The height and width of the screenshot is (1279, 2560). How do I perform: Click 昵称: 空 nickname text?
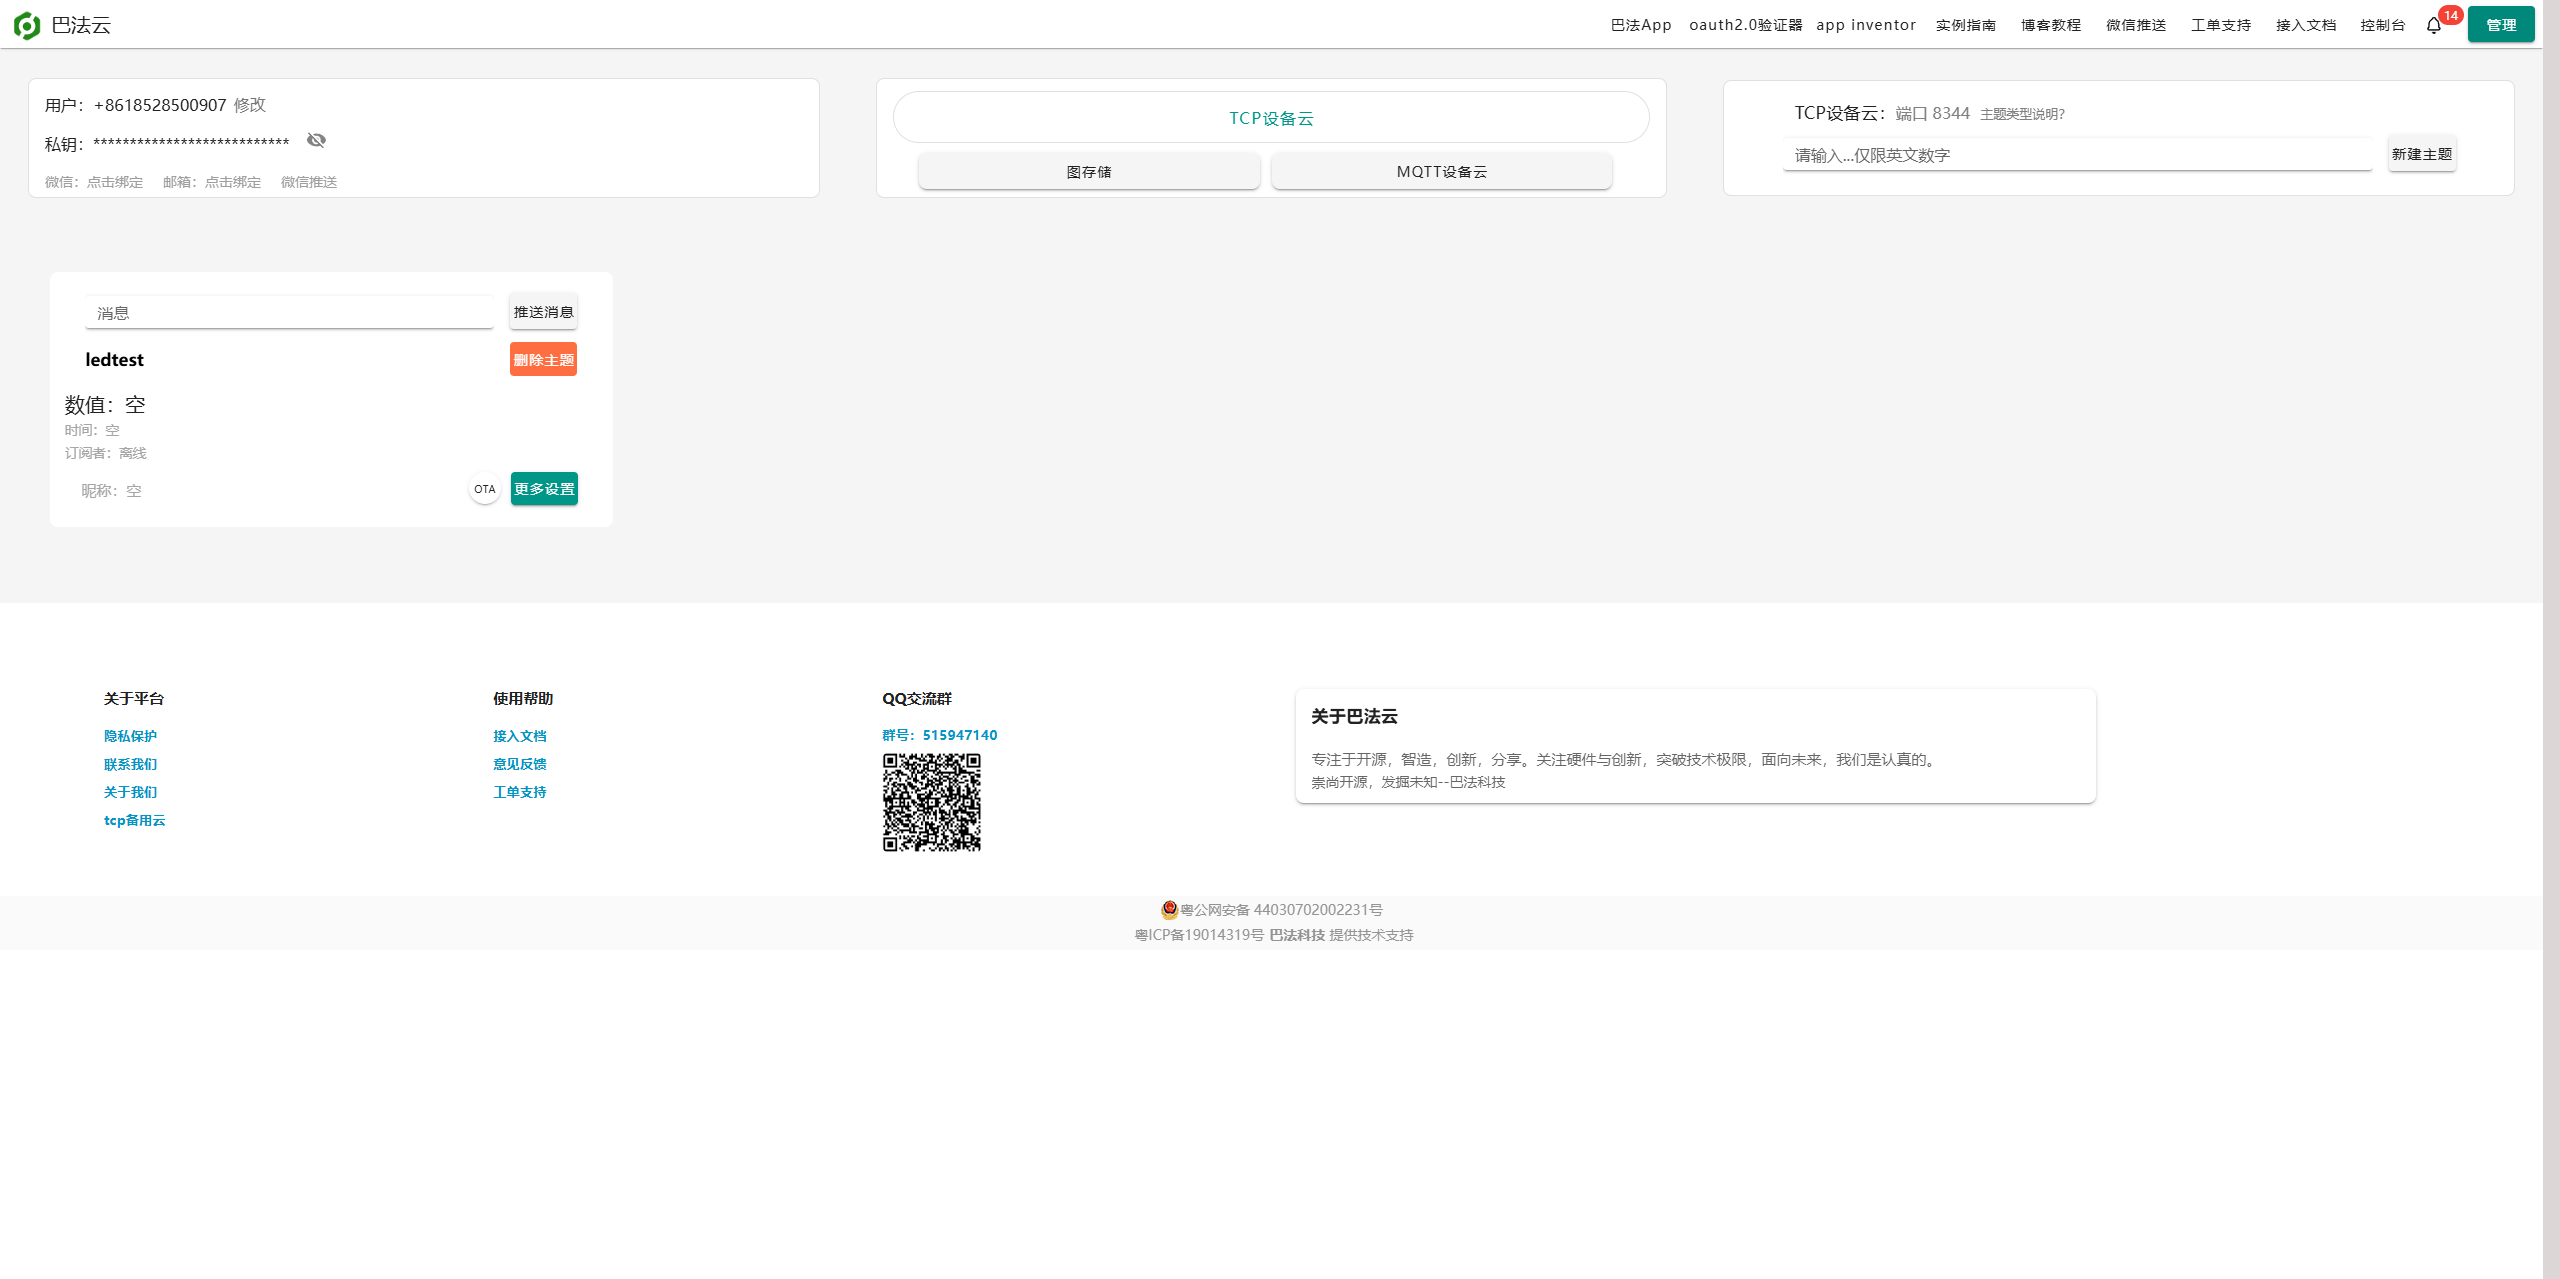(x=112, y=491)
